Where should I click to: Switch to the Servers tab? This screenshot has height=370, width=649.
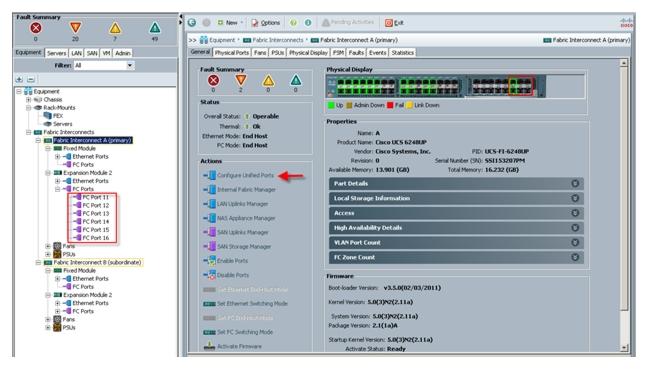(56, 53)
